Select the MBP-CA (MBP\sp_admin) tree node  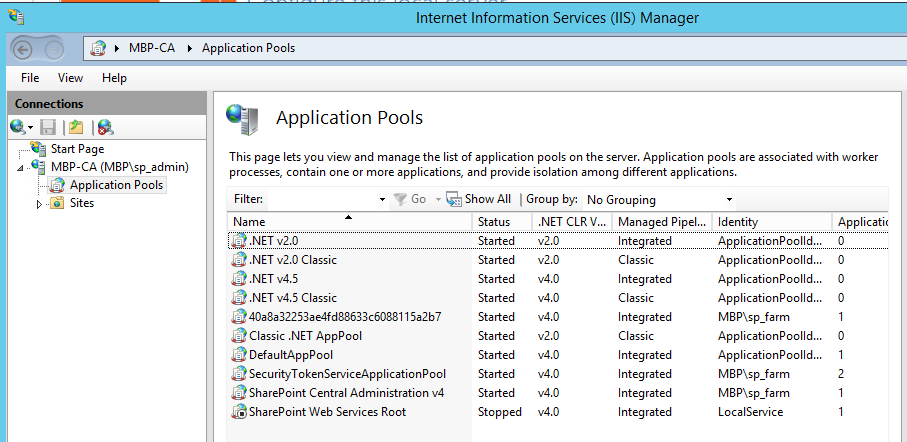click(120, 167)
